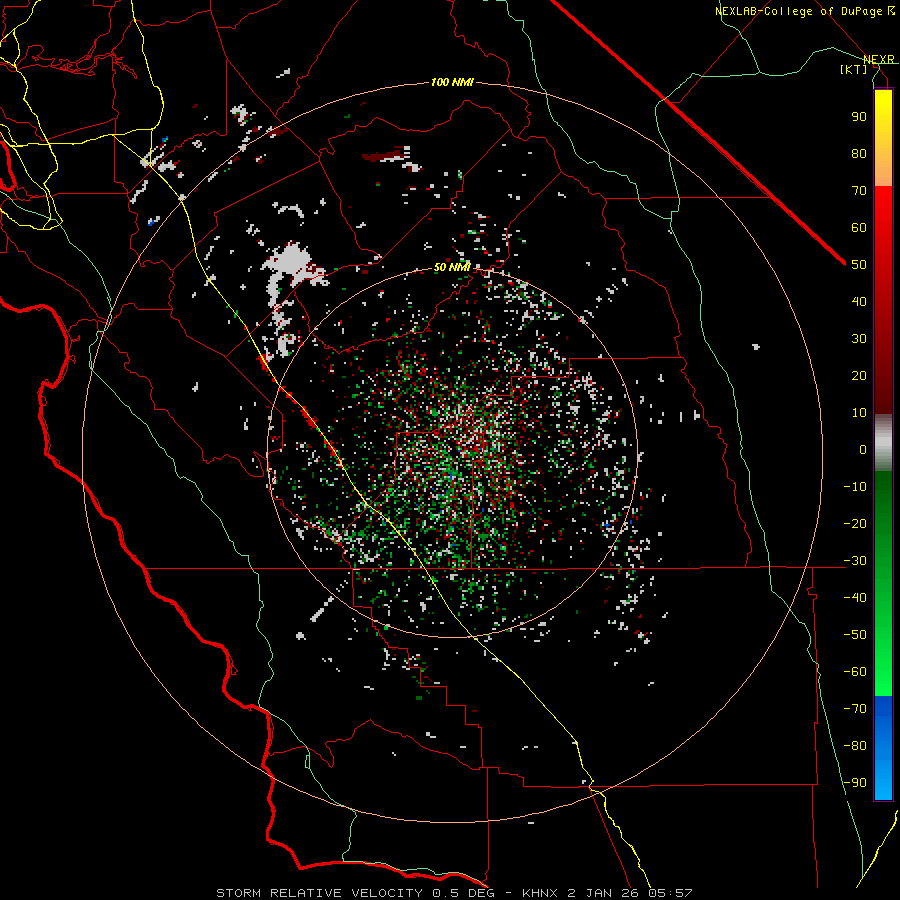Select the 30 value on the velocity scale

pyautogui.click(x=859, y=339)
